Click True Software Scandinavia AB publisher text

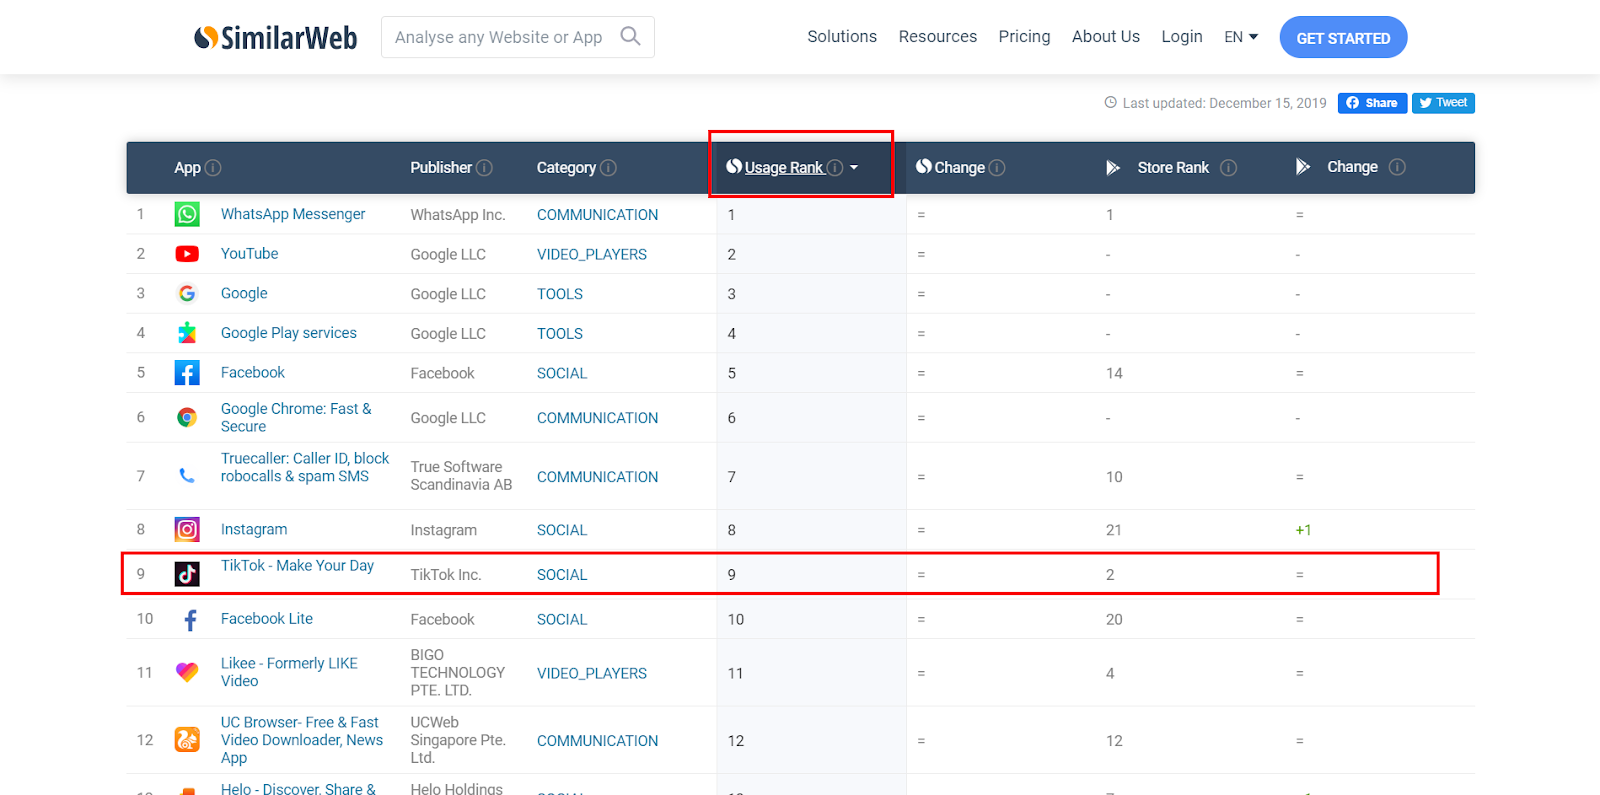click(461, 476)
